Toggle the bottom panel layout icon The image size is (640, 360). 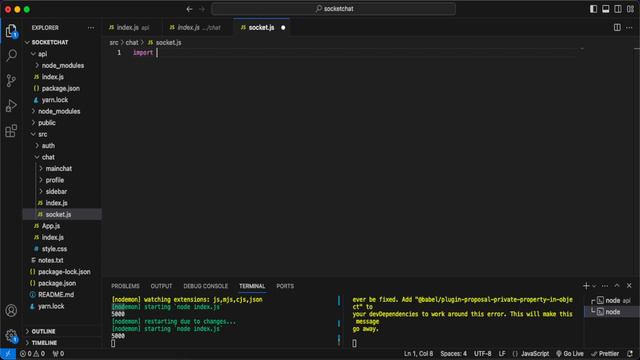[606, 9]
